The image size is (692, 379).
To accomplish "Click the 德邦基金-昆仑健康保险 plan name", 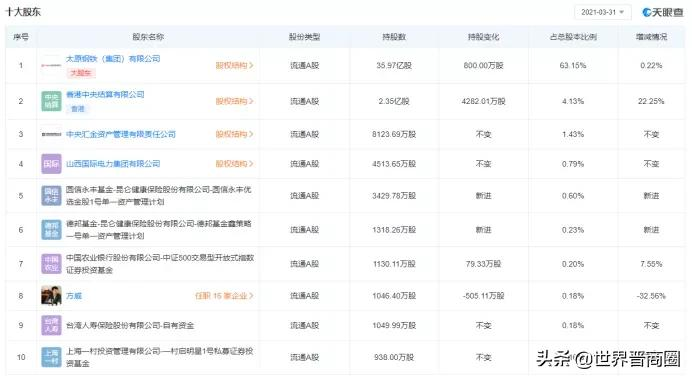I will 159,230.
